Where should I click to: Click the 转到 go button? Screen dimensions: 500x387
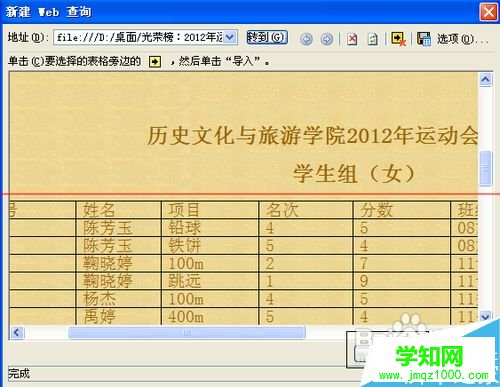click(267, 37)
